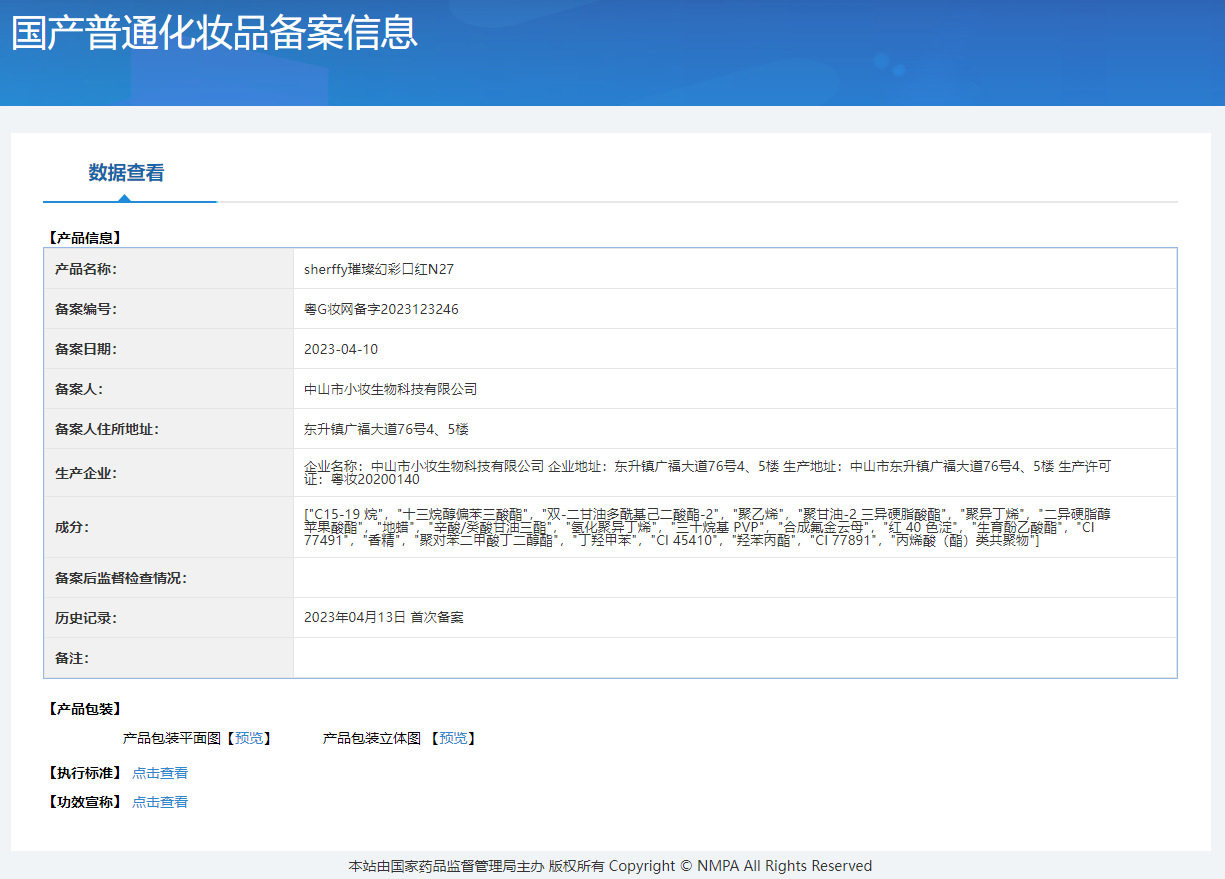Preview the 产品包装立体图 image

click(x=453, y=738)
